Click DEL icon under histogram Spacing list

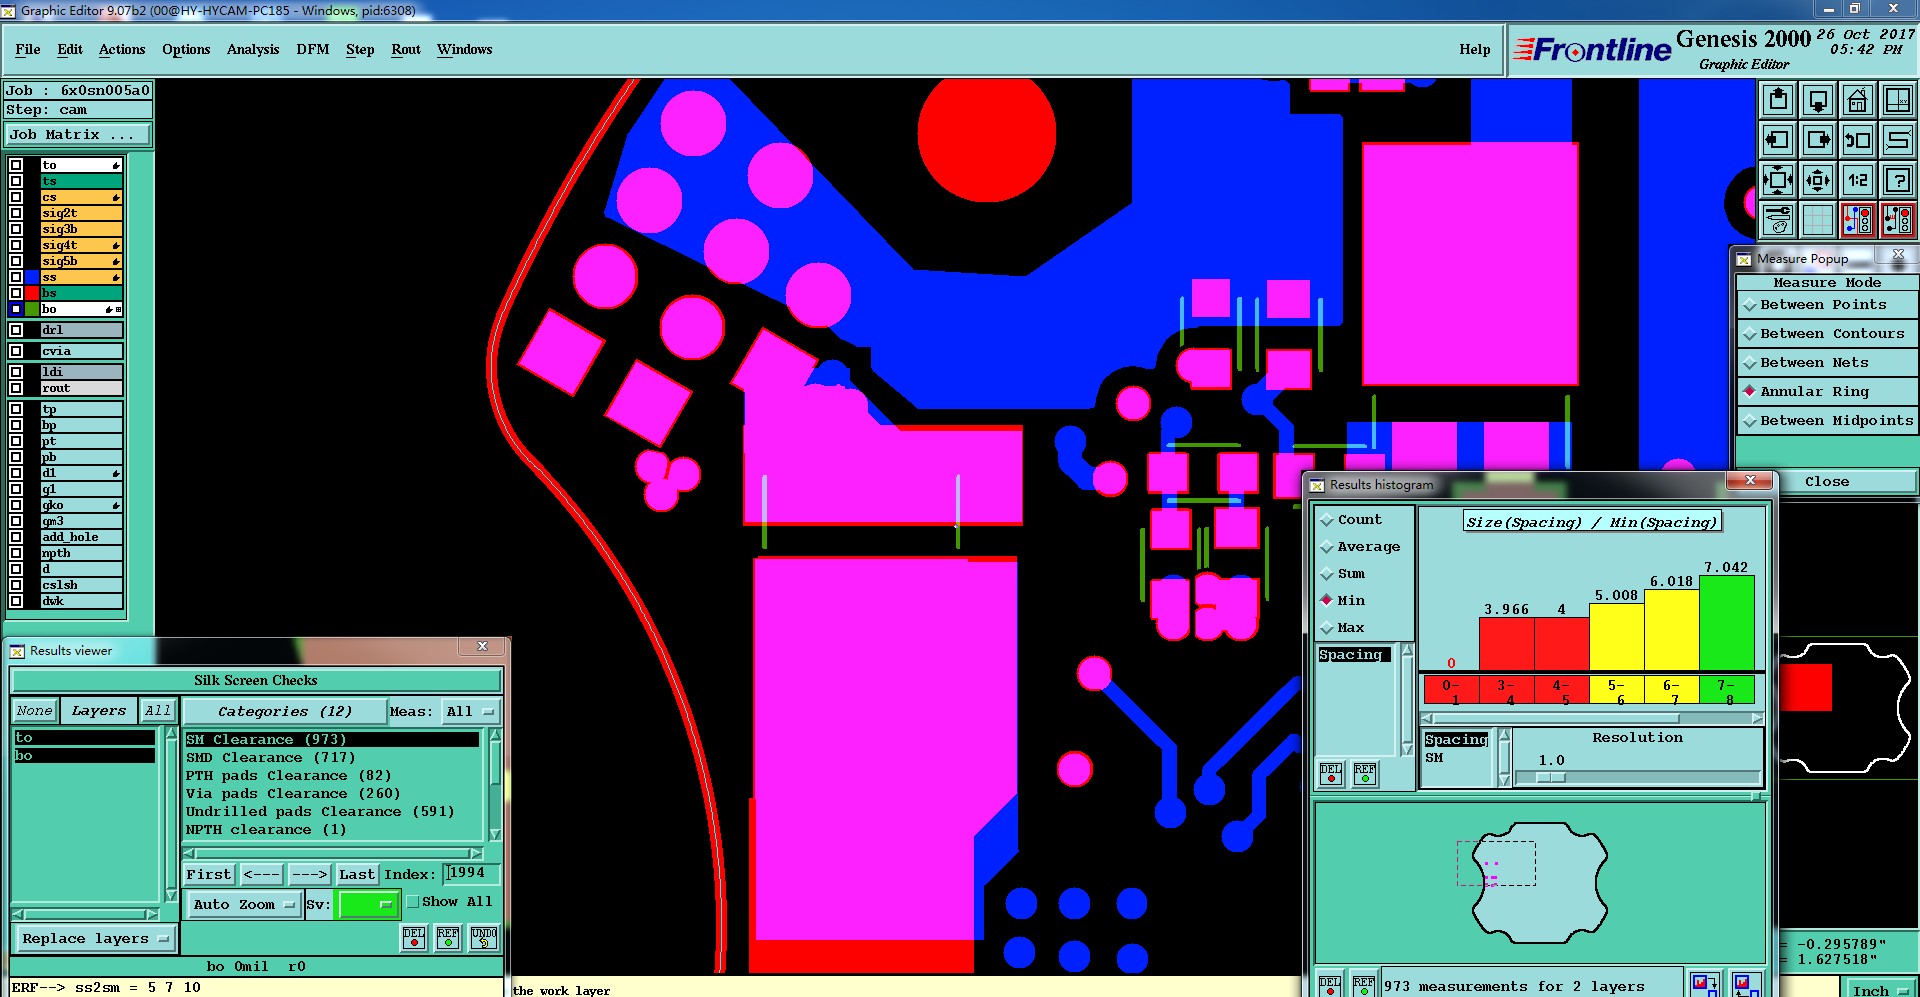(1331, 773)
